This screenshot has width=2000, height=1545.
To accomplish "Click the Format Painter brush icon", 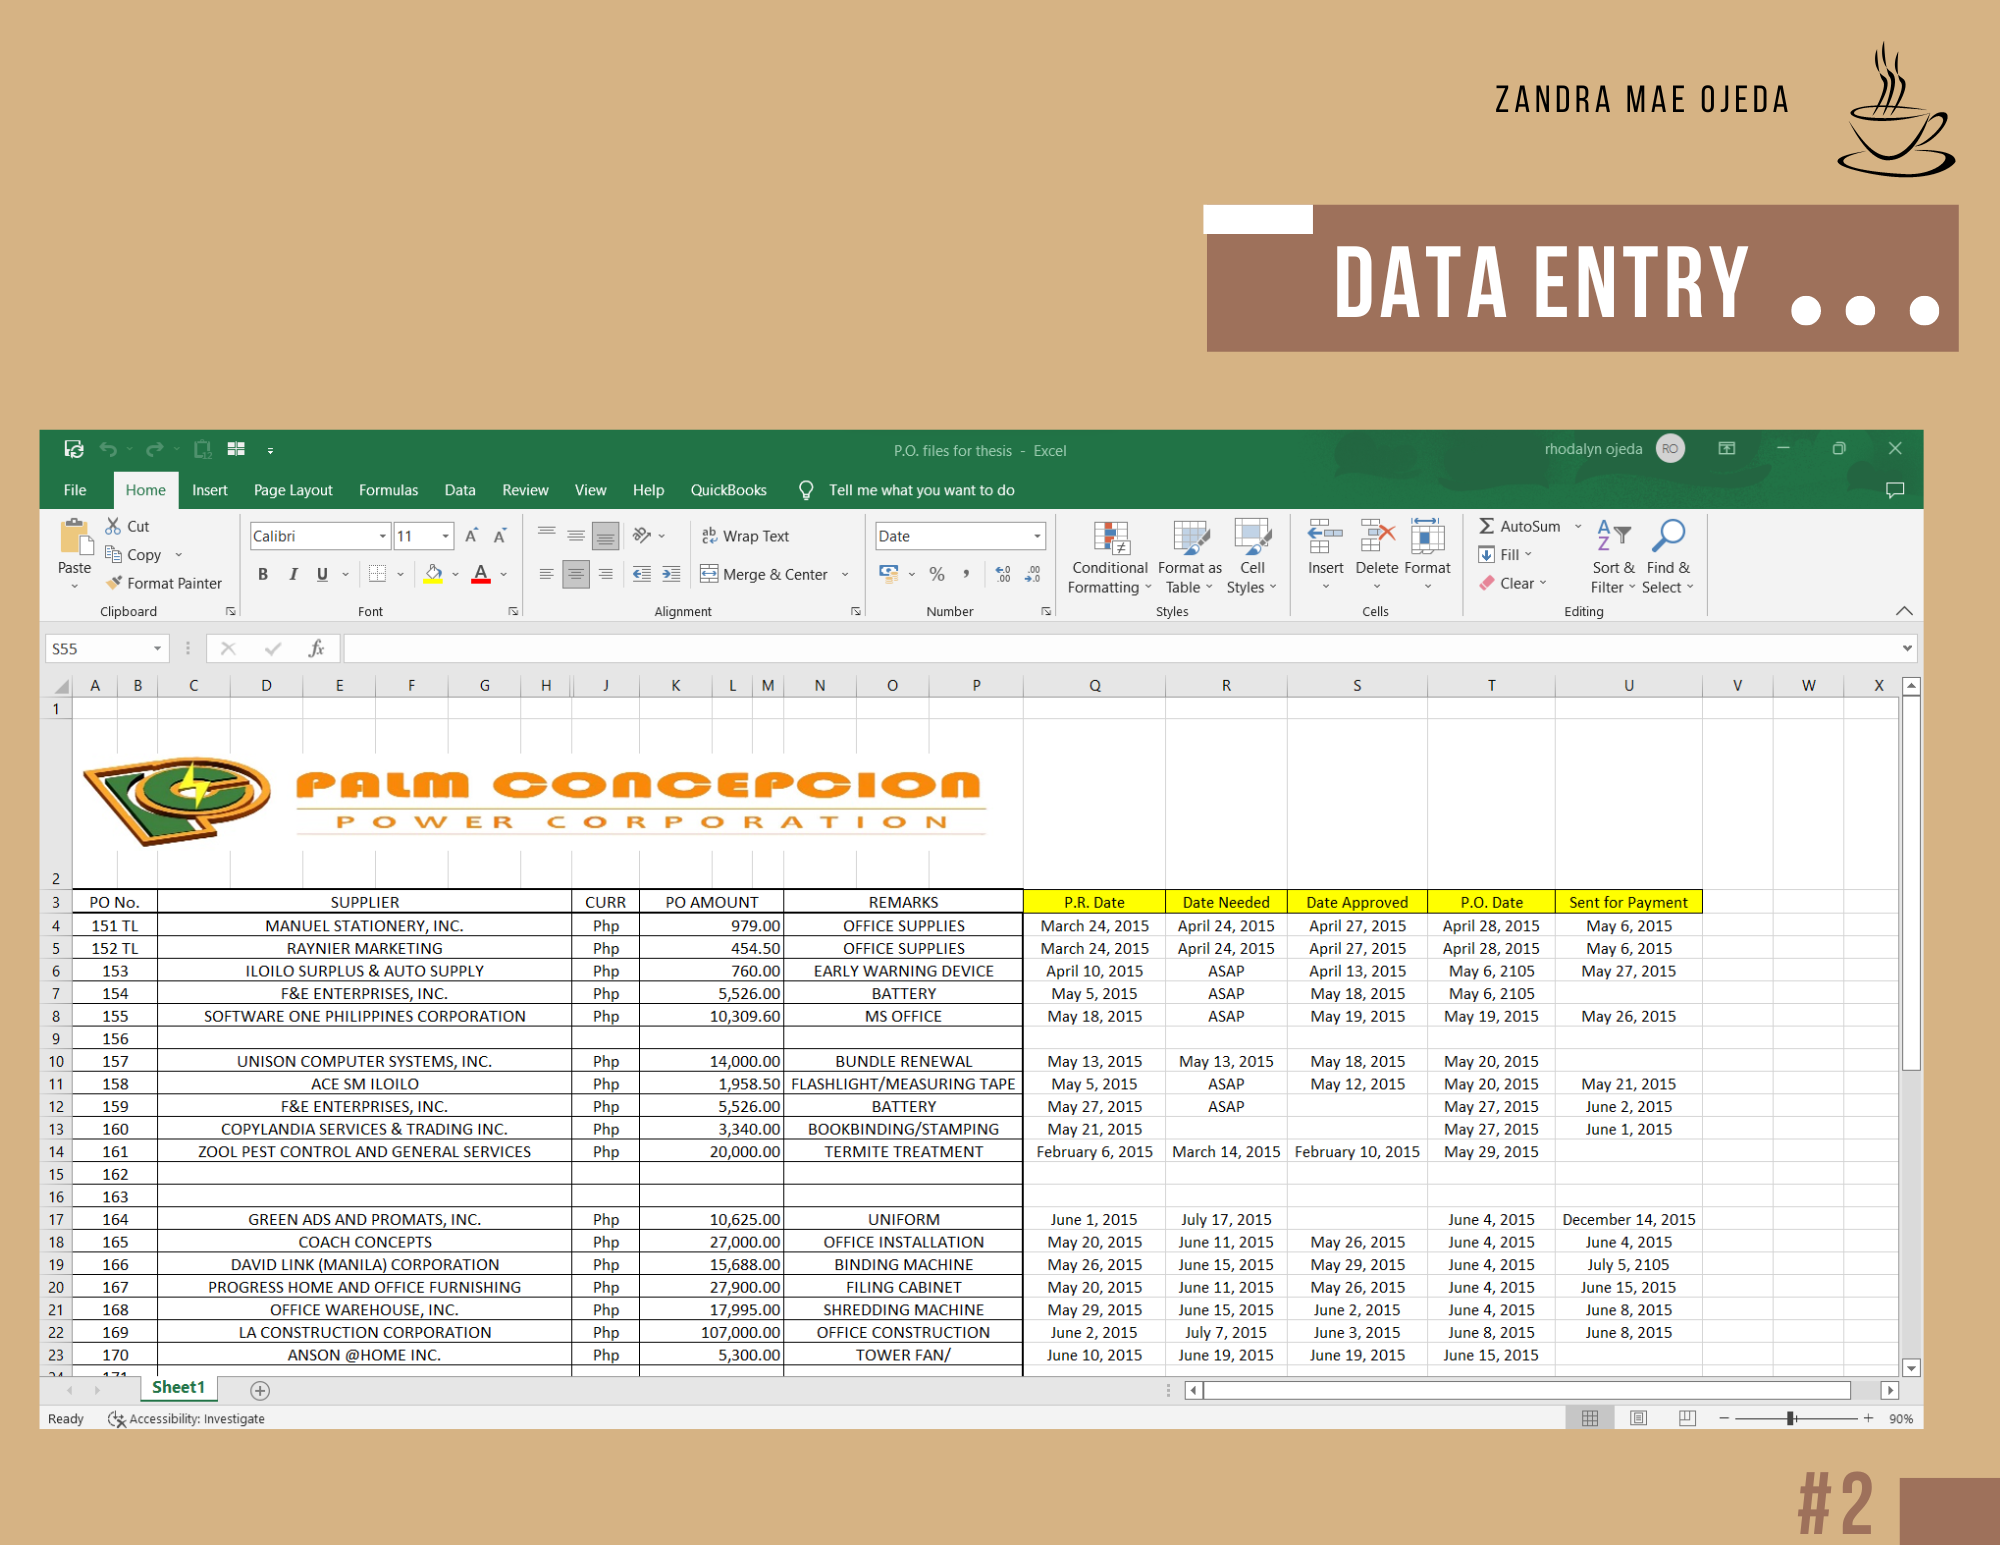I will point(115,583).
